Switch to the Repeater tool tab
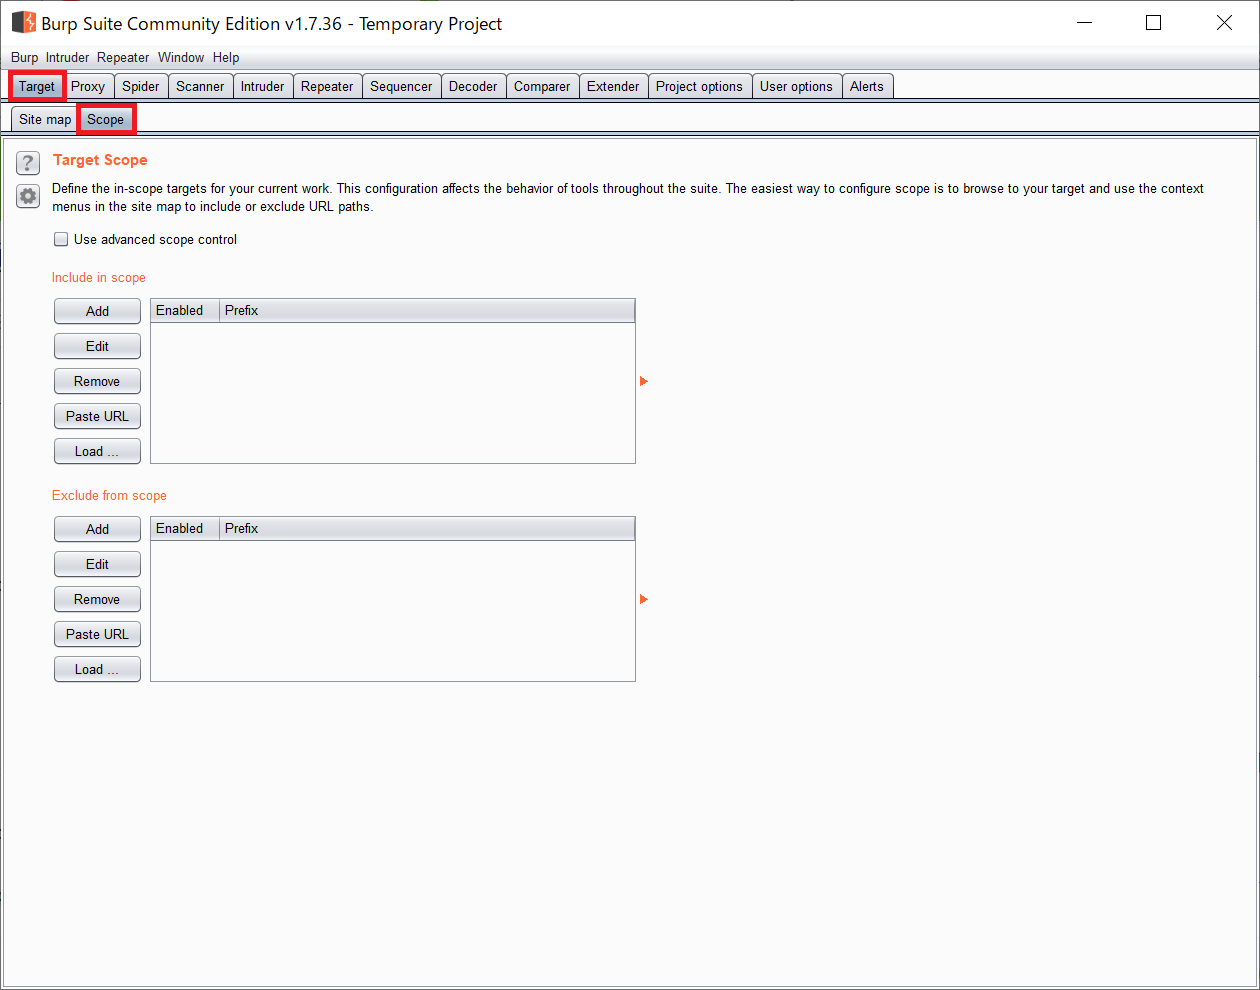This screenshot has height=990, width=1260. coord(327,86)
